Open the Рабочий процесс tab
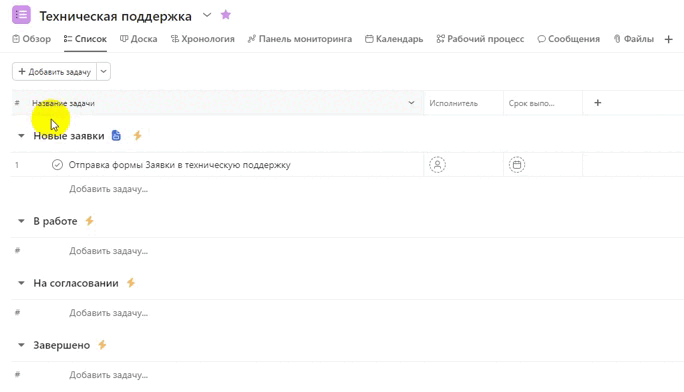The height and width of the screenshot is (392, 684). point(480,39)
